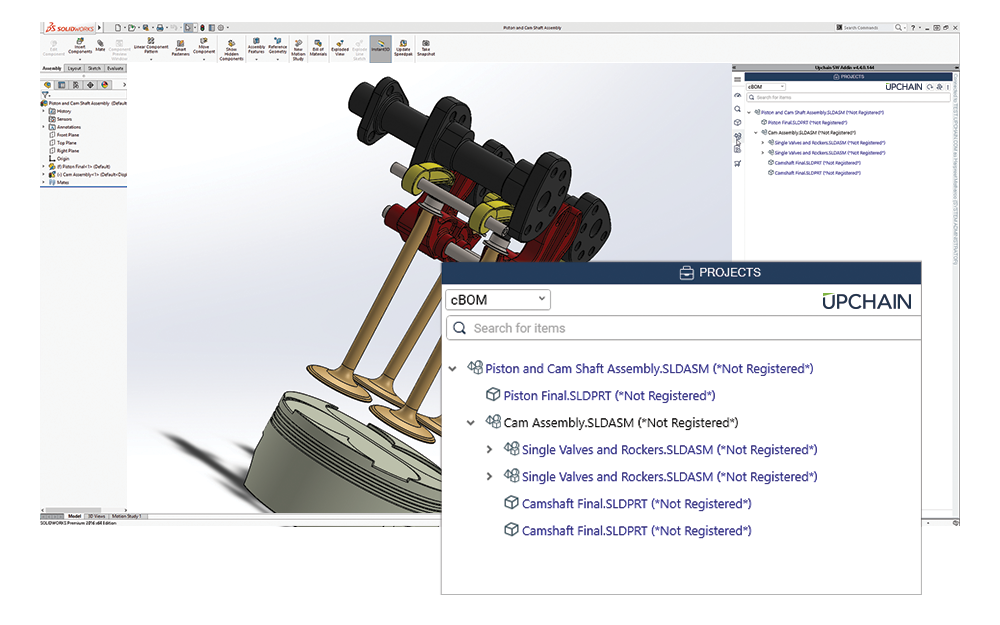This screenshot has height=625, width=1000.
Task: Select the second Camshaft Final.SLDPRT in the enlarged panel
Action: click(636, 531)
